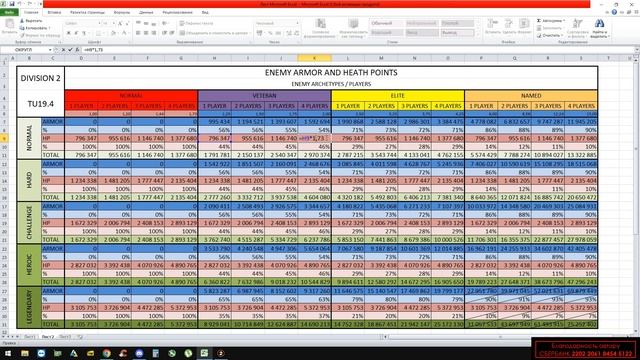This screenshot has height=360, width=640.
Task: Align text to the right
Action: tap(154, 33)
